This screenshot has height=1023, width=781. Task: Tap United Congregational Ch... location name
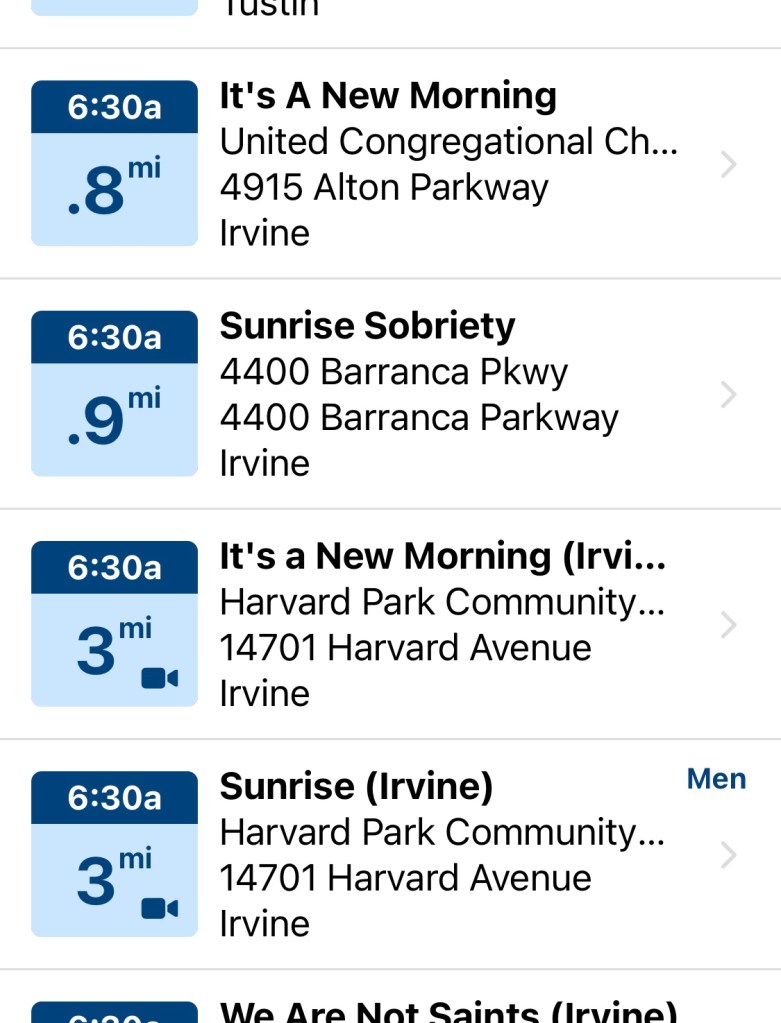[449, 142]
